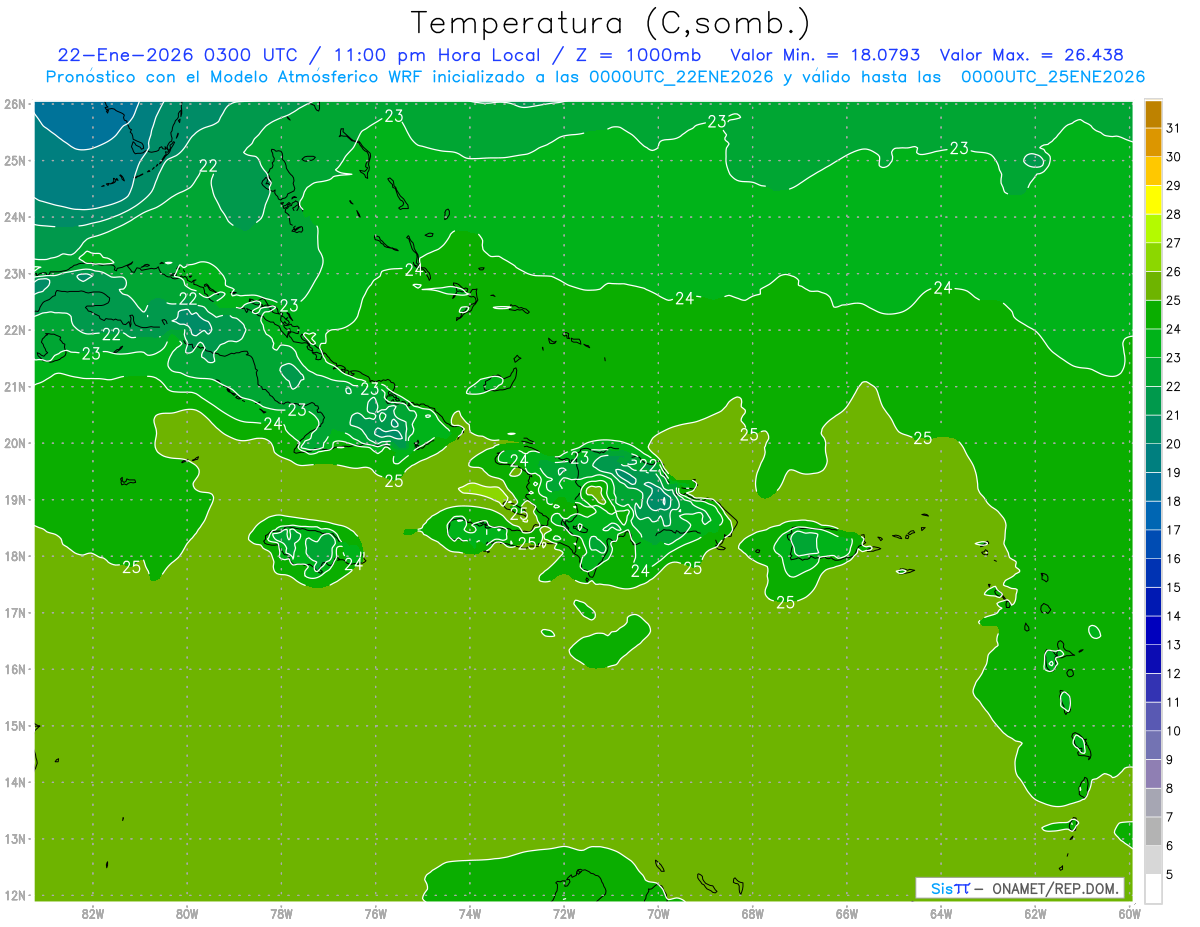Viewport: 1200px width, 927px height.
Task: Click the "66W" longitude axis label
Action: click(847, 913)
